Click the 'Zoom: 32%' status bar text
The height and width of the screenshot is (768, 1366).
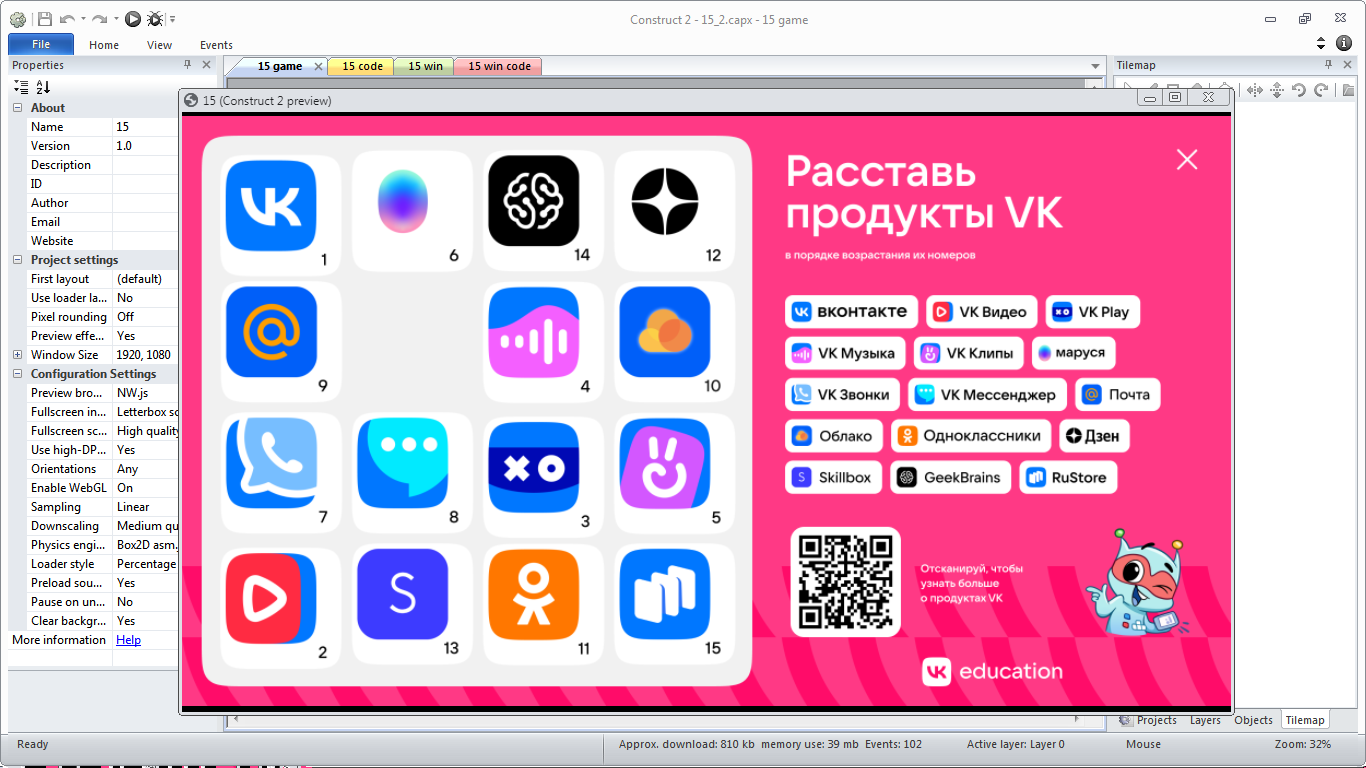(x=1303, y=744)
